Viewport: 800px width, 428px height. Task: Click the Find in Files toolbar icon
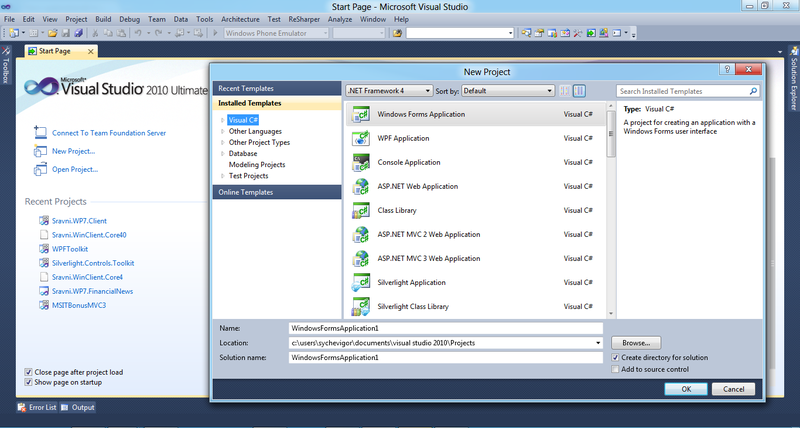[x=397, y=33]
